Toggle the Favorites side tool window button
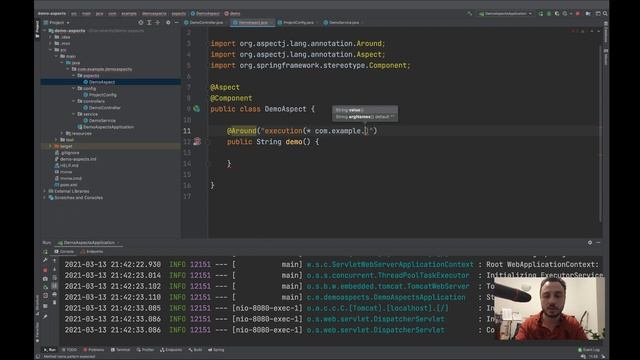Image resolution: width=640 pixels, height=360 pixels. point(37,331)
